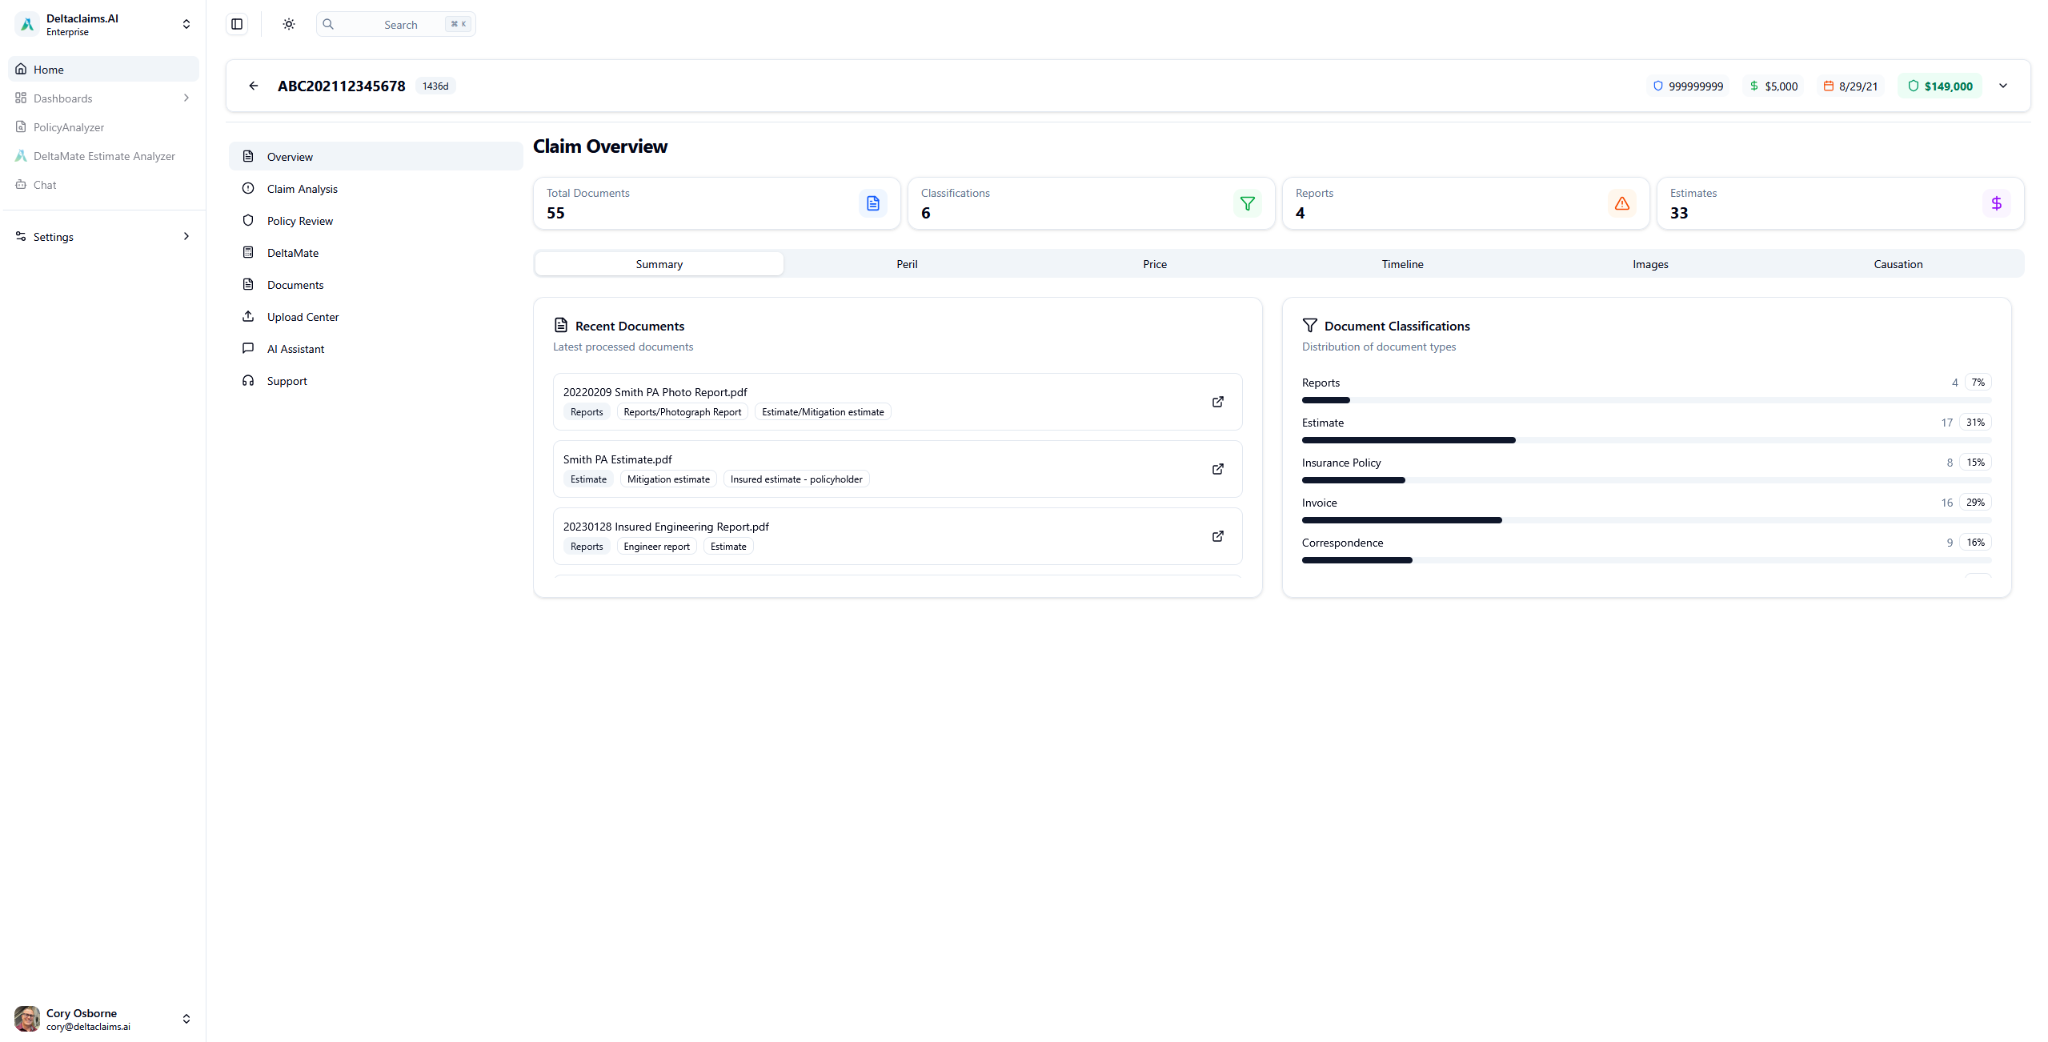
Task: Expand the claim header details chevron
Action: 2003,86
